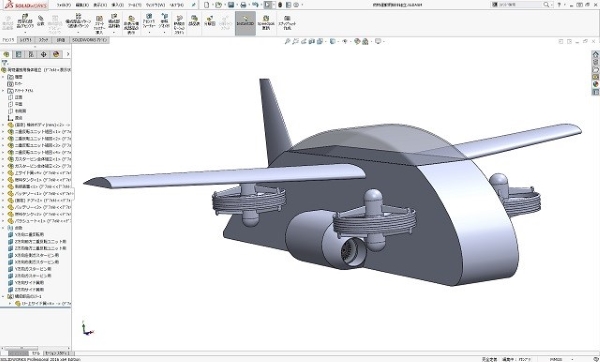Open the Appearances sphere in the right task pane
600x362 pixels.
tap(595, 84)
